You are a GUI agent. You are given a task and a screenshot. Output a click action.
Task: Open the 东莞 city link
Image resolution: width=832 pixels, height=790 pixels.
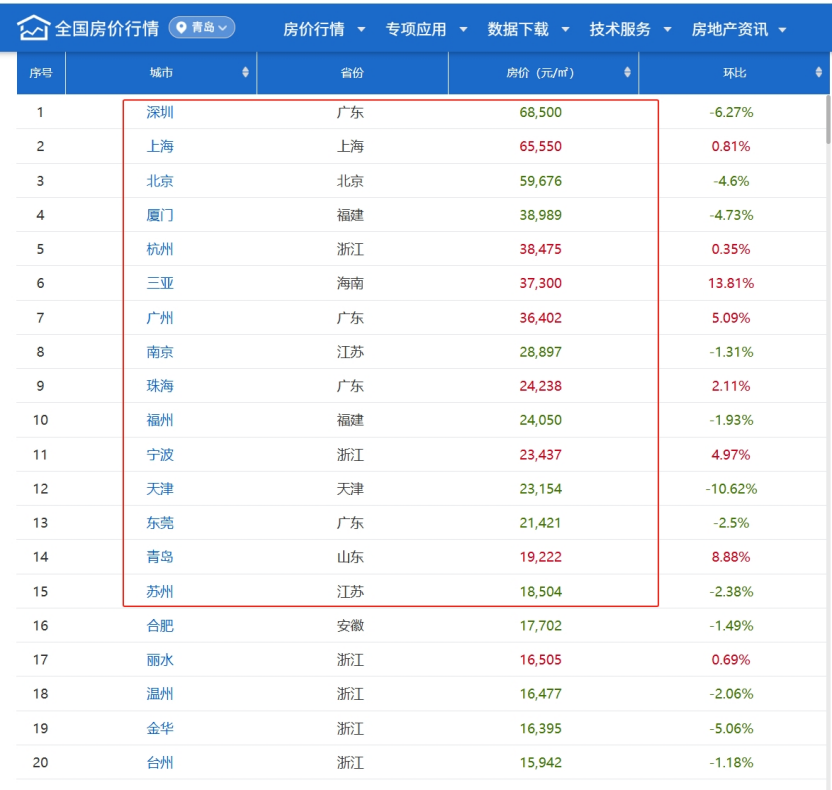click(x=160, y=523)
